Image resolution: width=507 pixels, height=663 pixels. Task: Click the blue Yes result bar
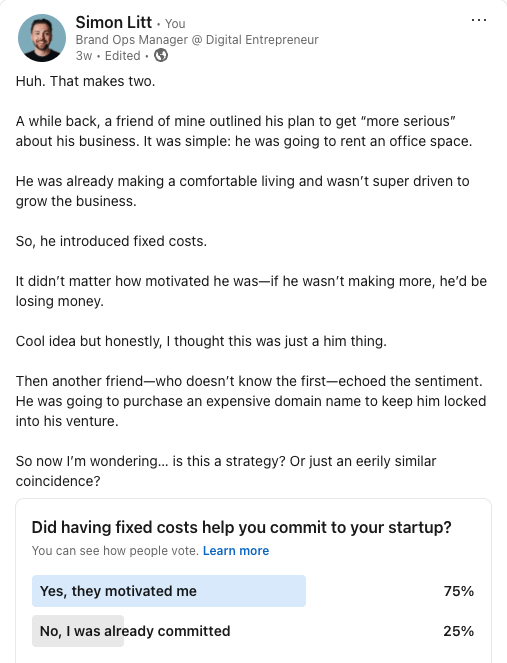coord(169,591)
